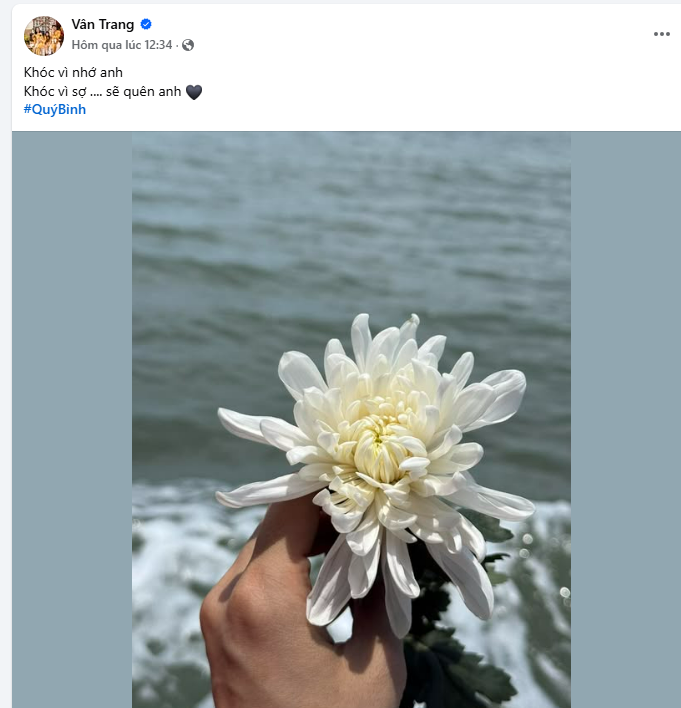Open the Vân Trang profile name link
Screen dimensions: 681x708
(x=103, y=25)
